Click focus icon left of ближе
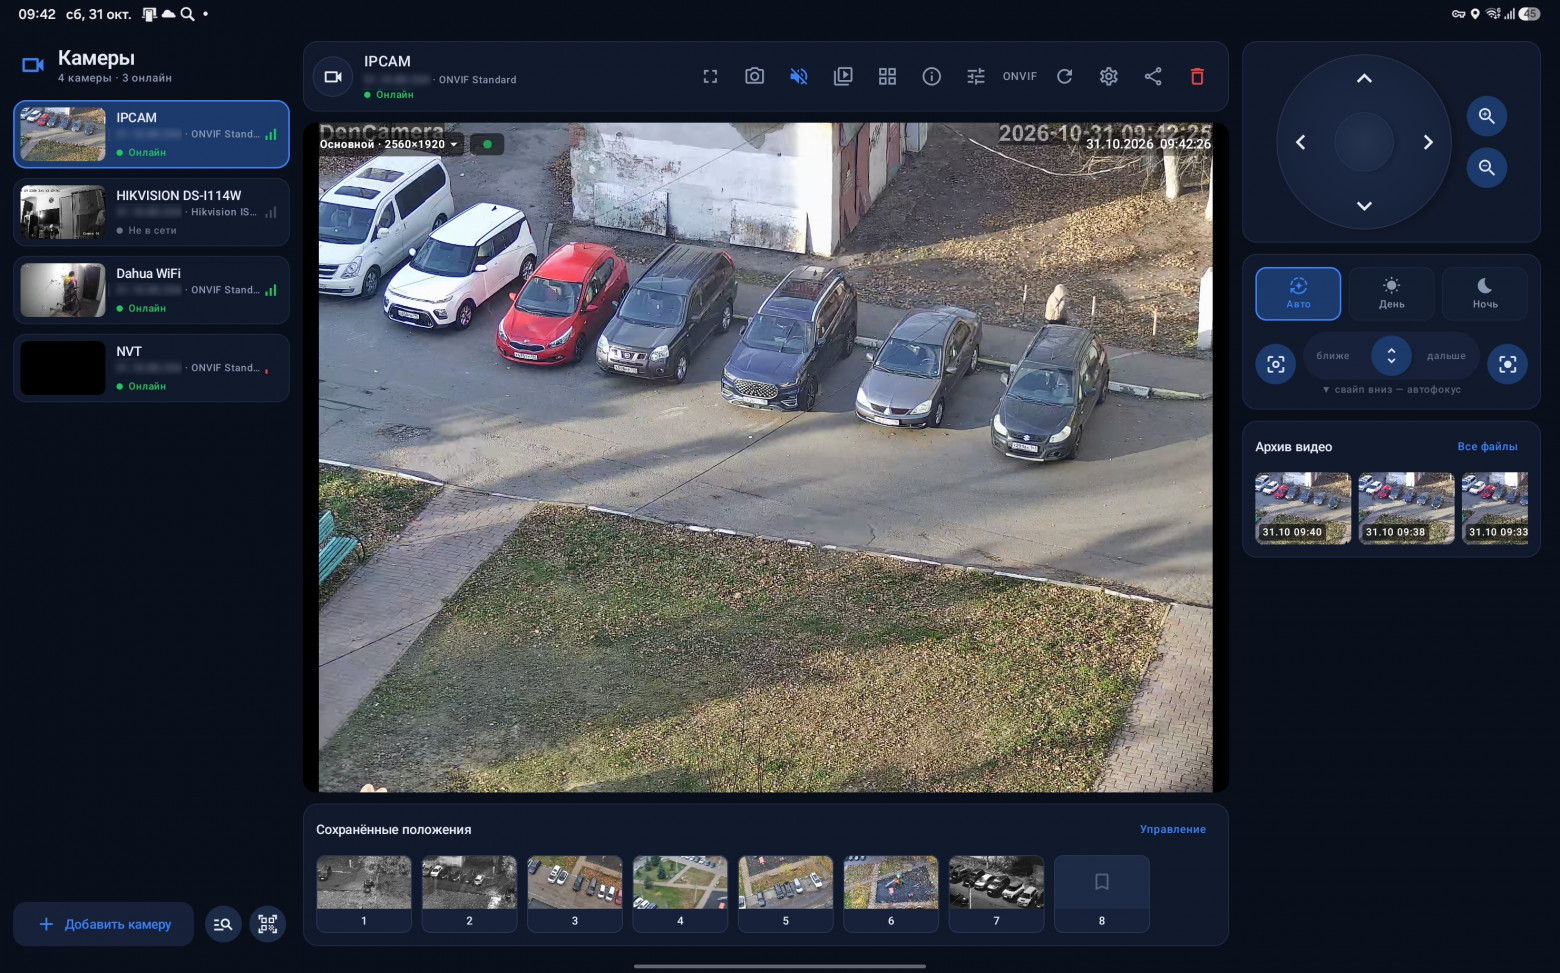1560x973 pixels. pos(1276,364)
